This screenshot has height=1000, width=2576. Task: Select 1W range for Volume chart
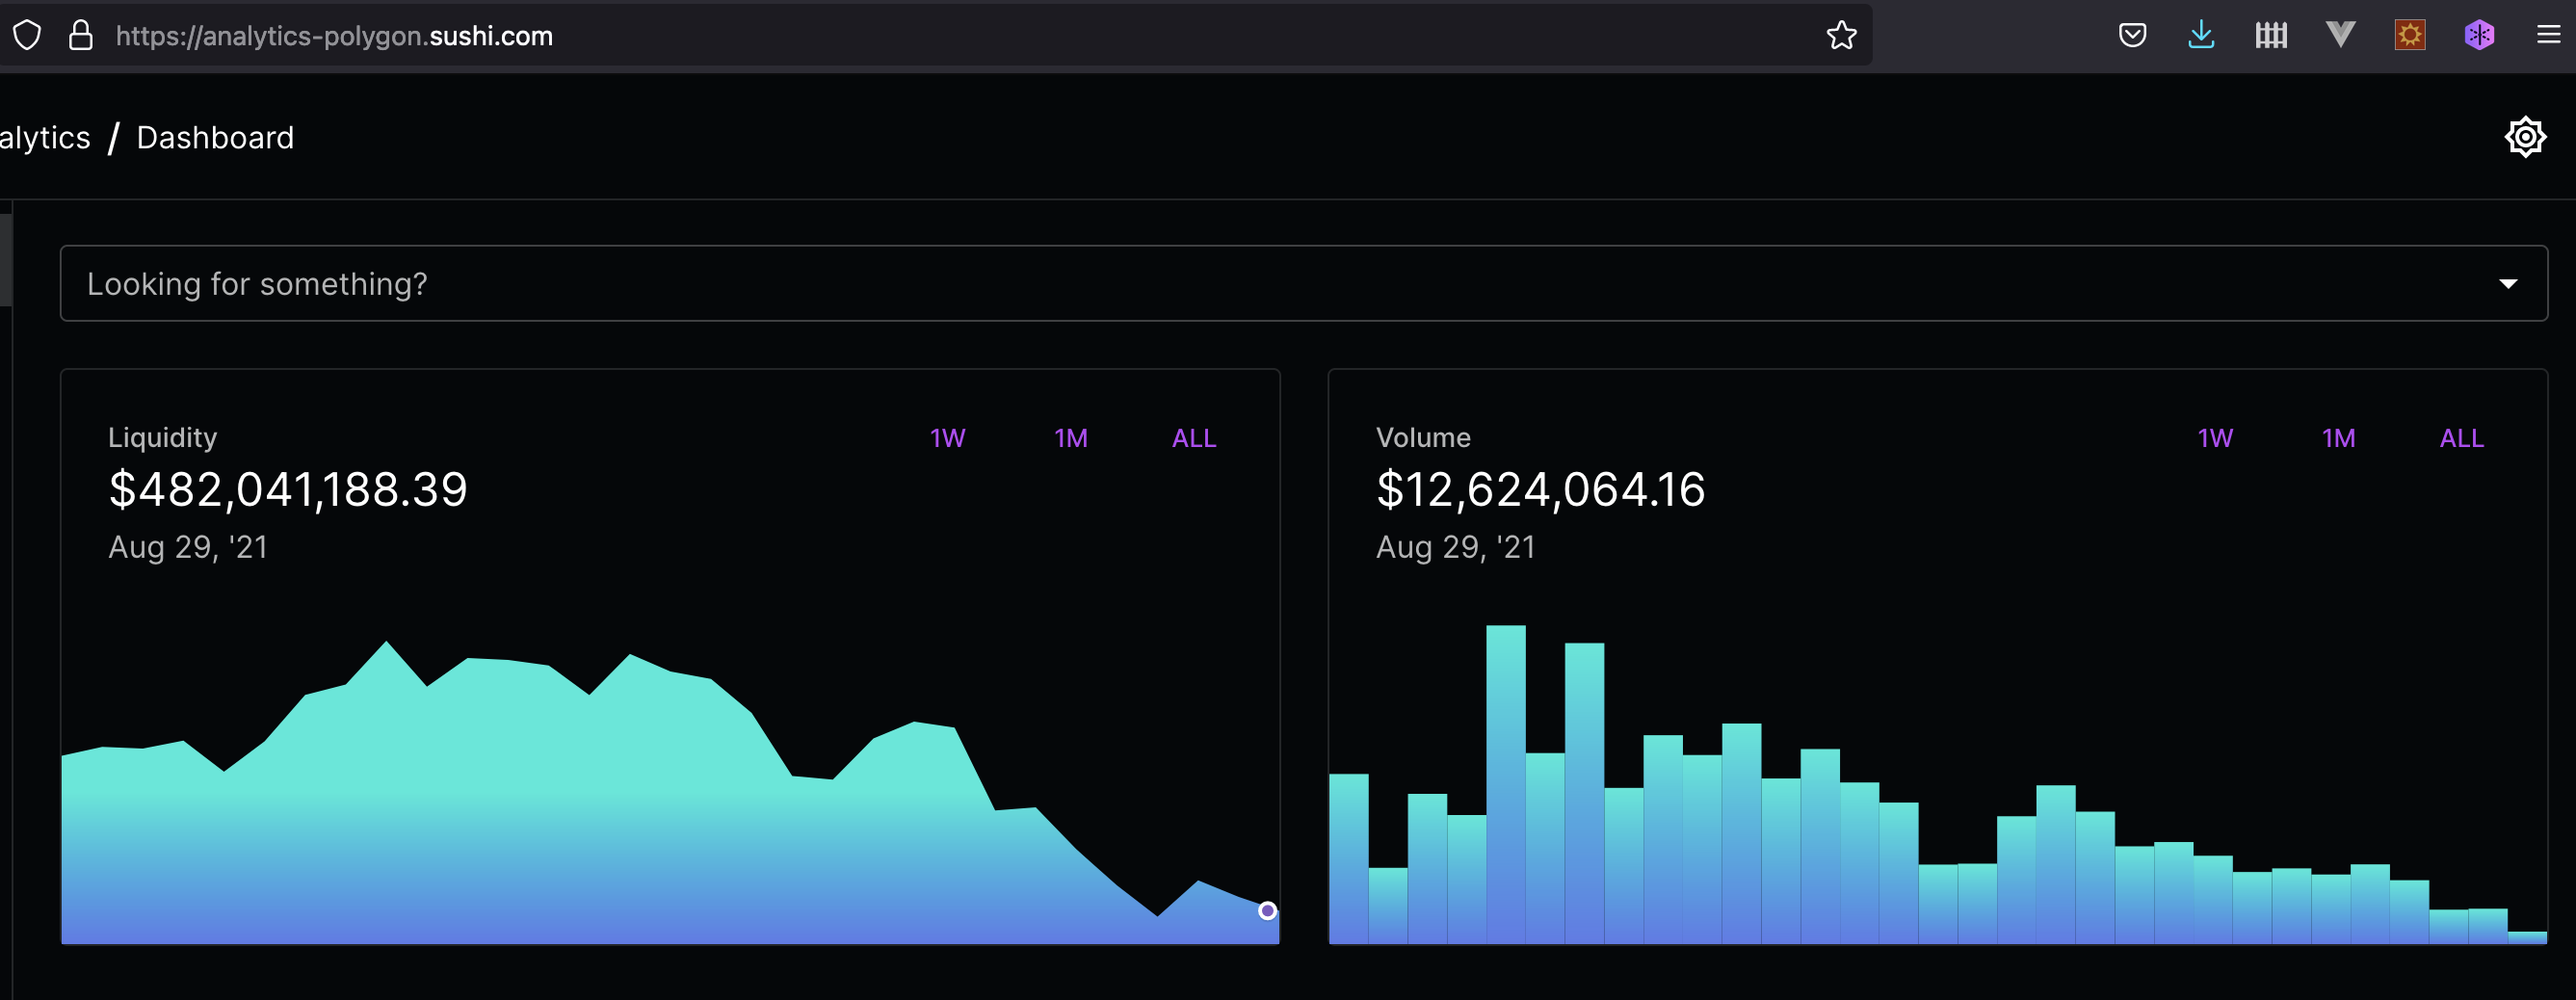2215,438
